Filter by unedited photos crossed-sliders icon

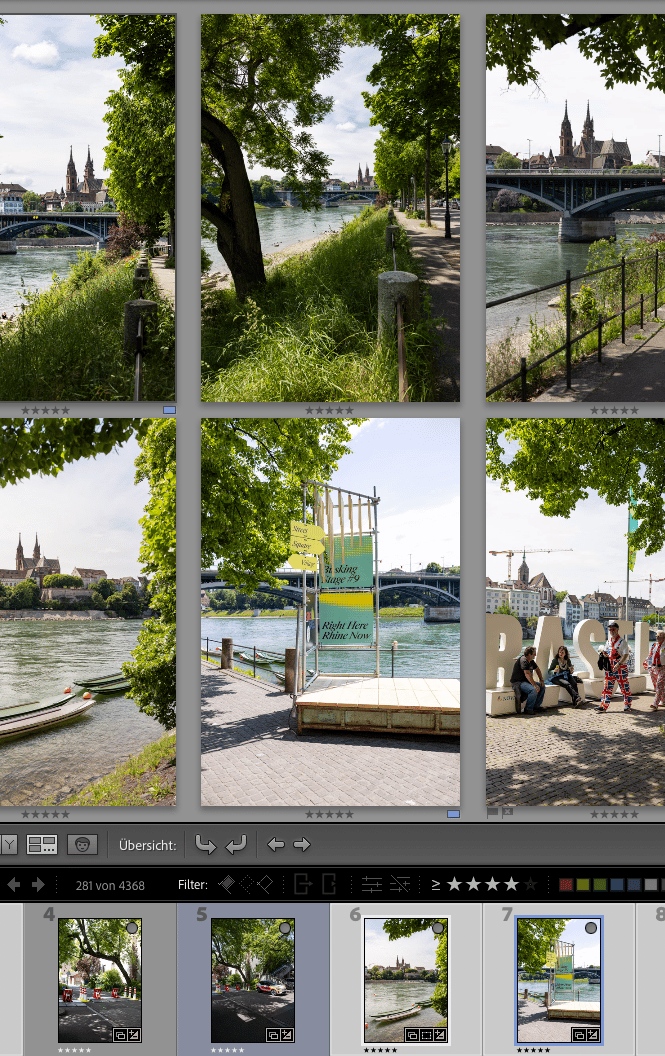pyautogui.click(x=400, y=884)
